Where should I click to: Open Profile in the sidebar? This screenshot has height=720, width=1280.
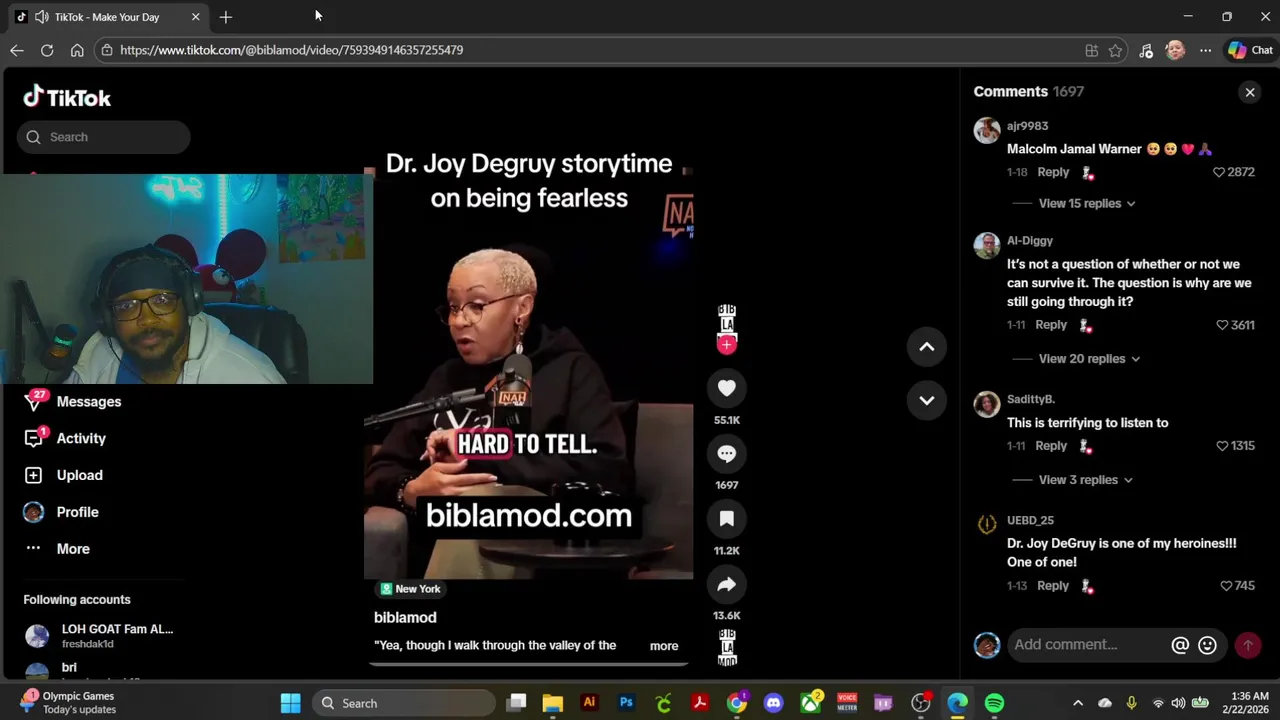click(x=61, y=512)
